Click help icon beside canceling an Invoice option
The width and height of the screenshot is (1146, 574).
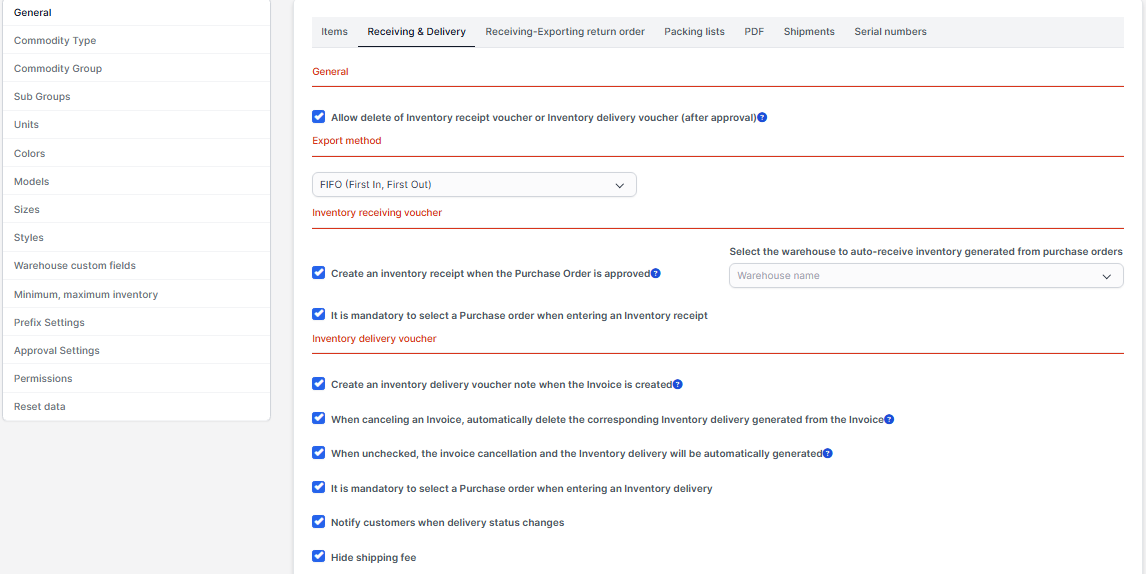pos(889,420)
